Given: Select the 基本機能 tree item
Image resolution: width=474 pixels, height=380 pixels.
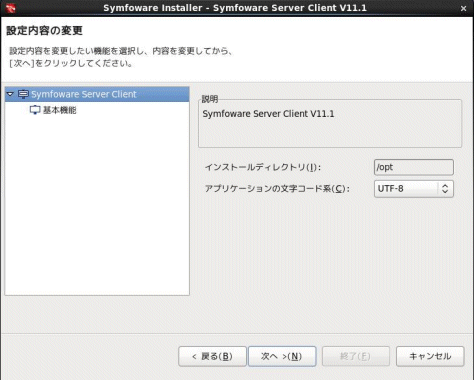Looking at the screenshot, I should 60,110.
